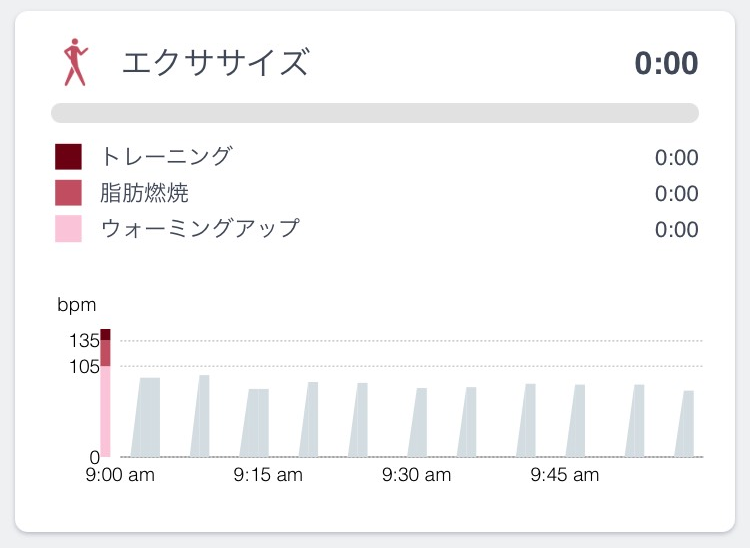Click the 9:45 am time axis label
This screenshot has height=548, width=750.
(564, 475)
